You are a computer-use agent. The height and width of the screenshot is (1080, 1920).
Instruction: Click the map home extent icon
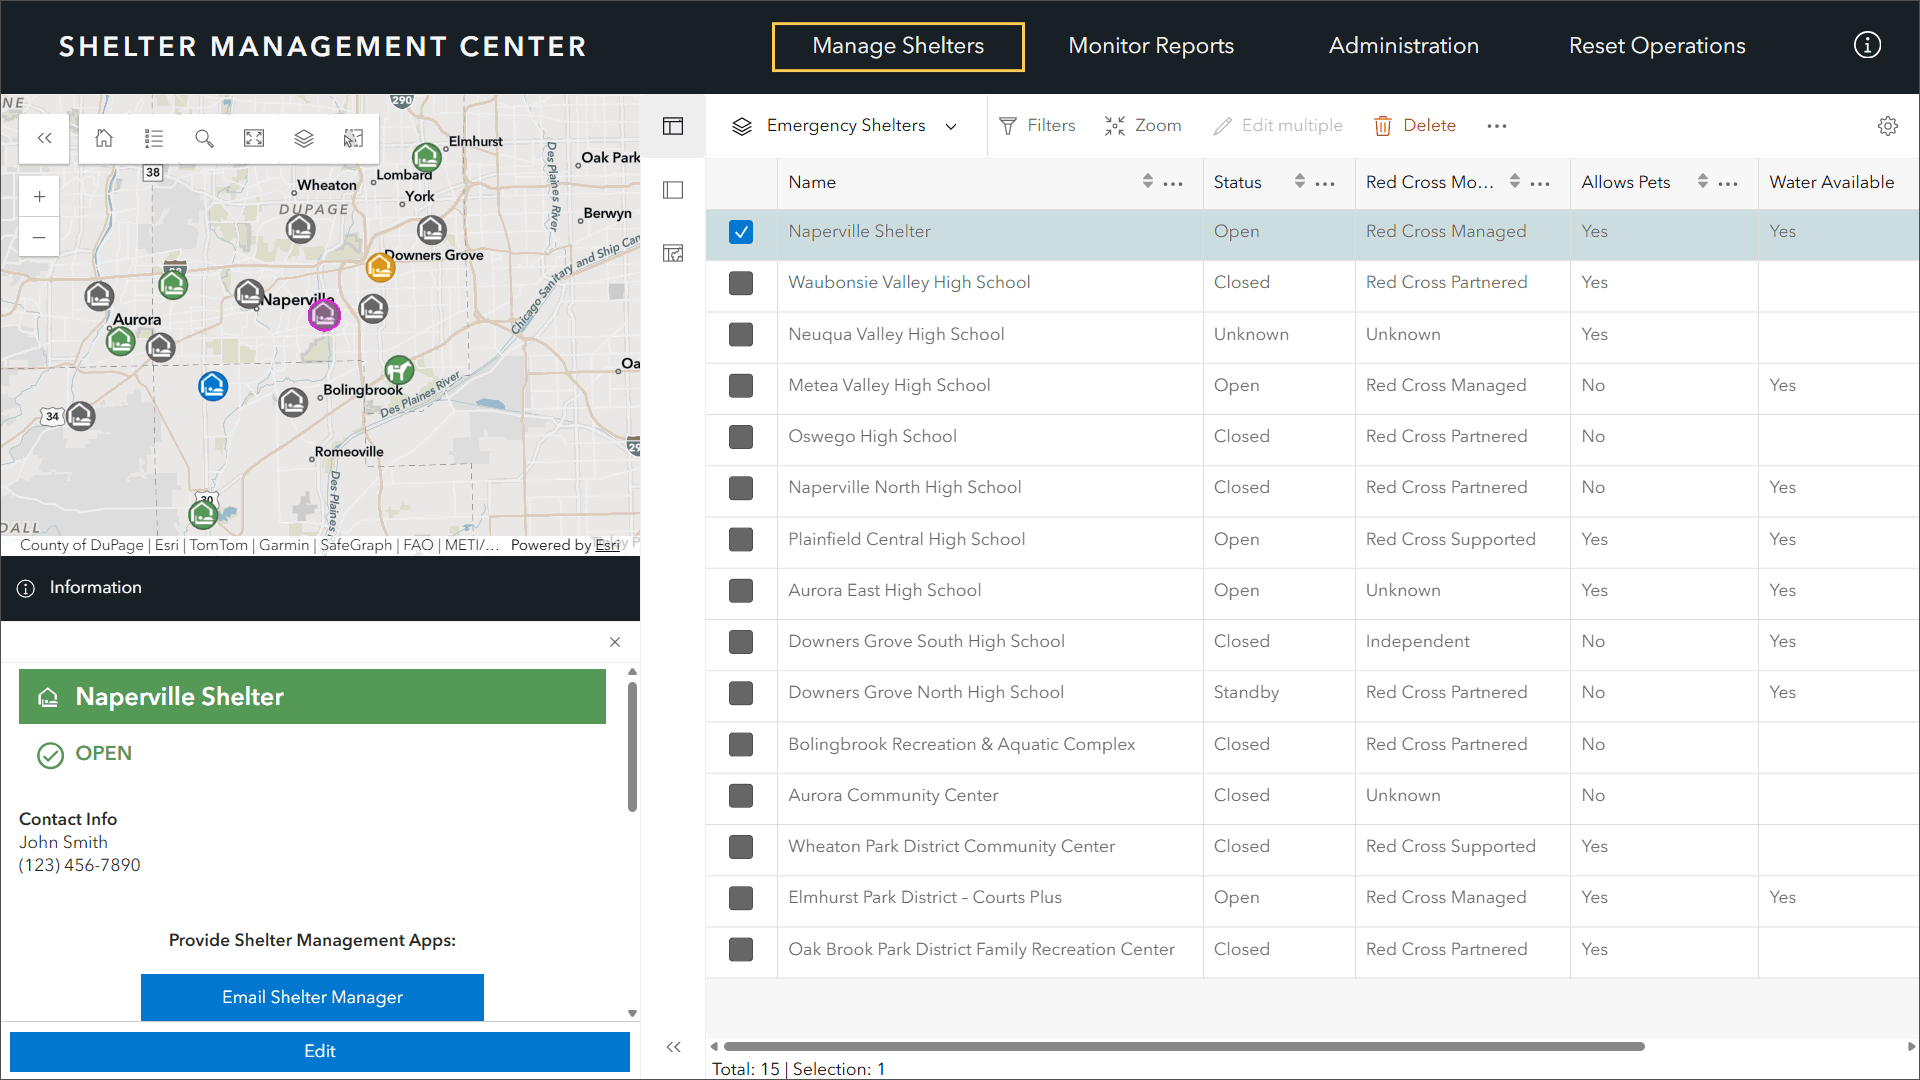(104, 138)
